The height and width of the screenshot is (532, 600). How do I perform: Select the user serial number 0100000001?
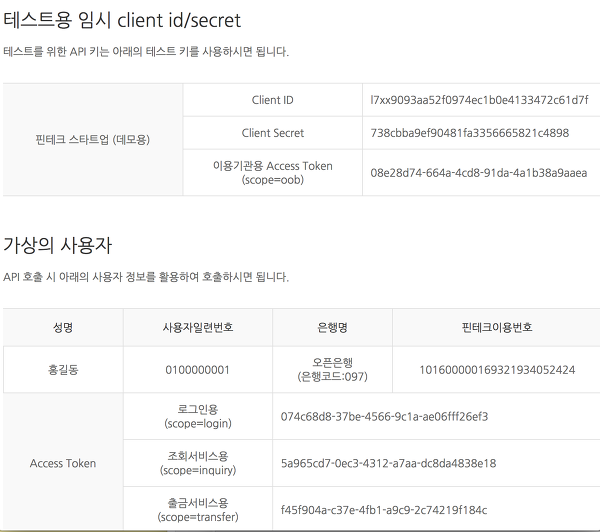pos(197,370)
